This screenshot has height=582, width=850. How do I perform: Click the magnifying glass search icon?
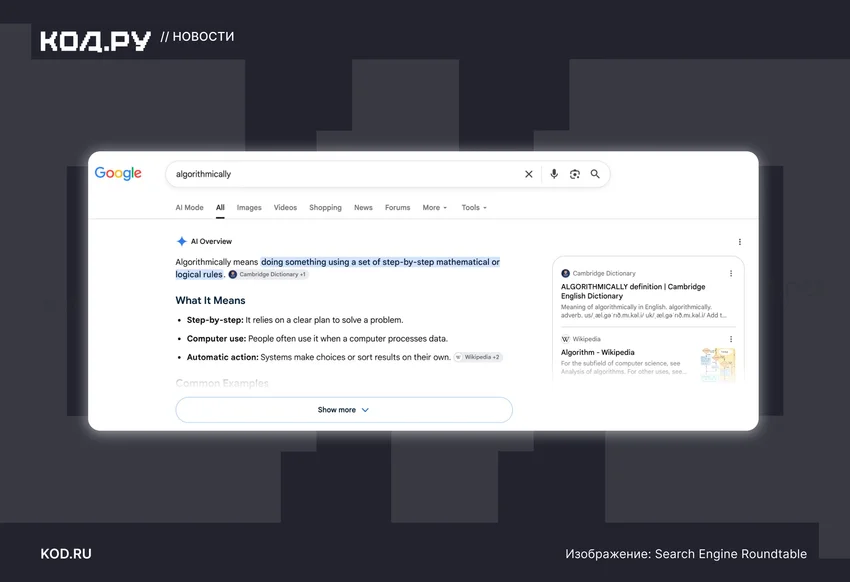595,174
